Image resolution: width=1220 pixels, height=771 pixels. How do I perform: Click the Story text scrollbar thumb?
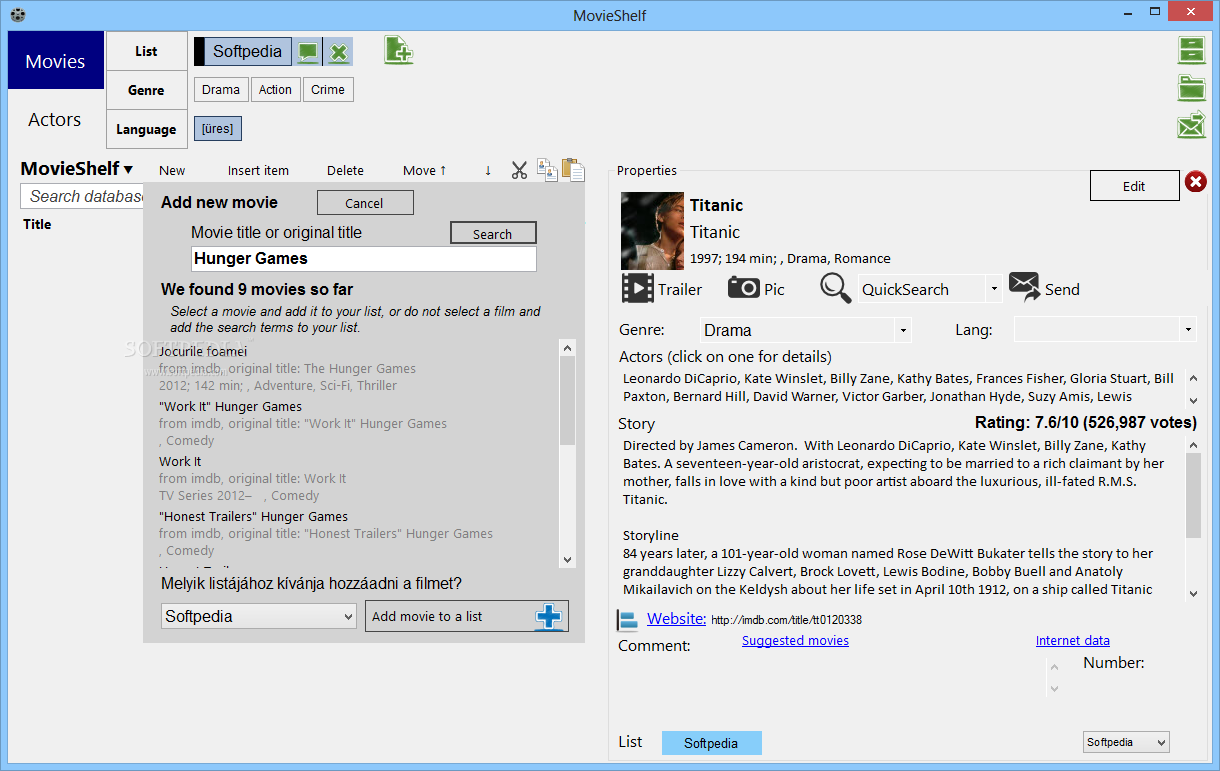click(x=1193, y=496)
